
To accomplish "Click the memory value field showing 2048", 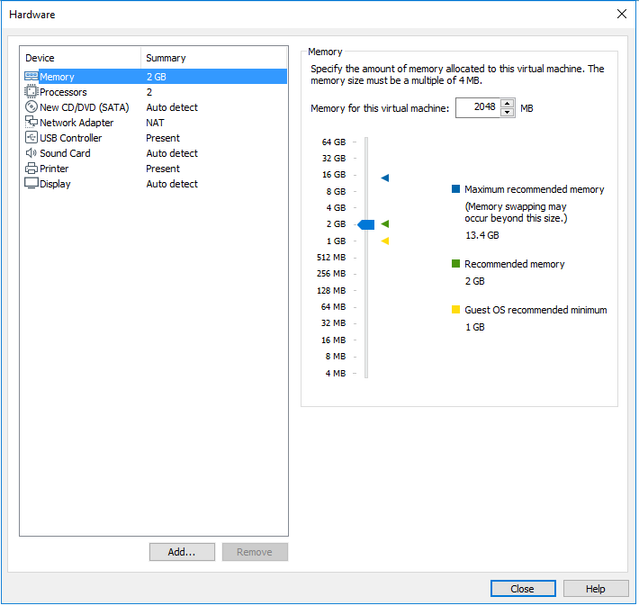I will (x=478, y=108).
